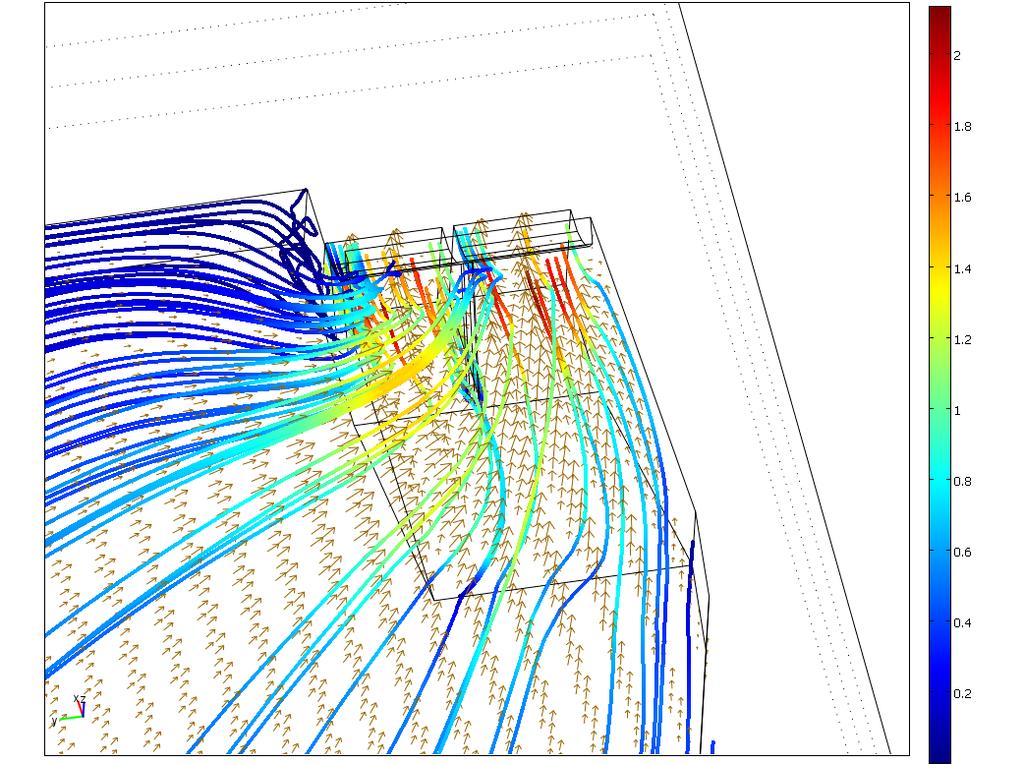This screenshot has height=764, width=1024.
Task: Click the dark red top of the color legend
Action: click(940, 16)
